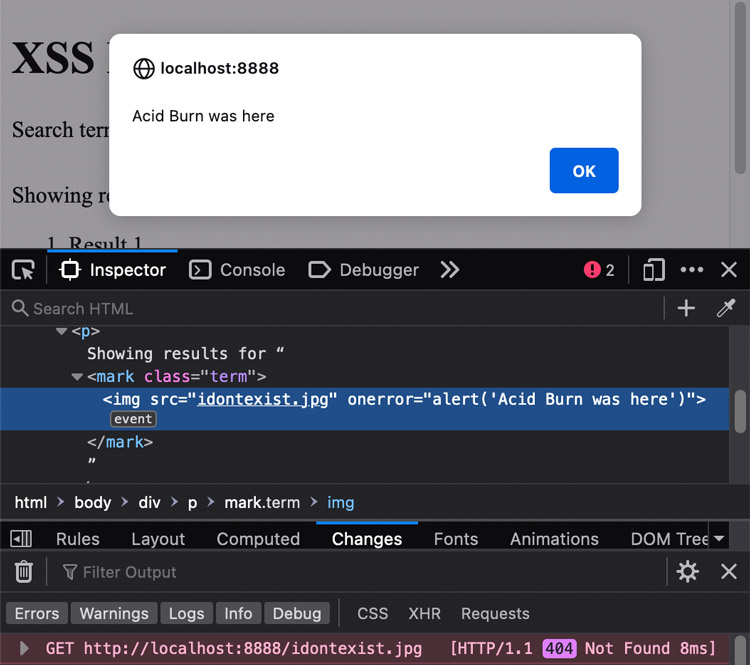This screenshot has height=665, width=750.
Task: Toggle responsive design mode icon
Action: coord(653,270)
